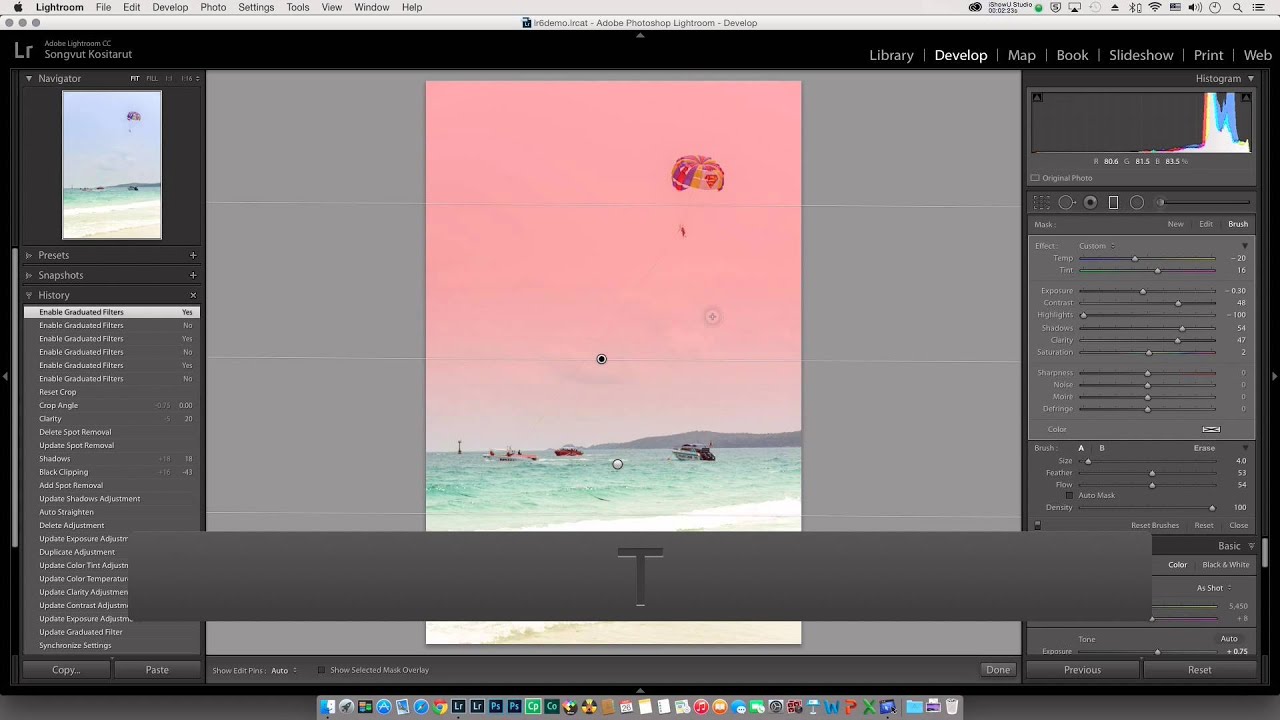Image resolution: width=1280 pixels, height=720 pixels.
Task: Collapse the effect sliders with triangle
Action: [x=1245, y=246]
